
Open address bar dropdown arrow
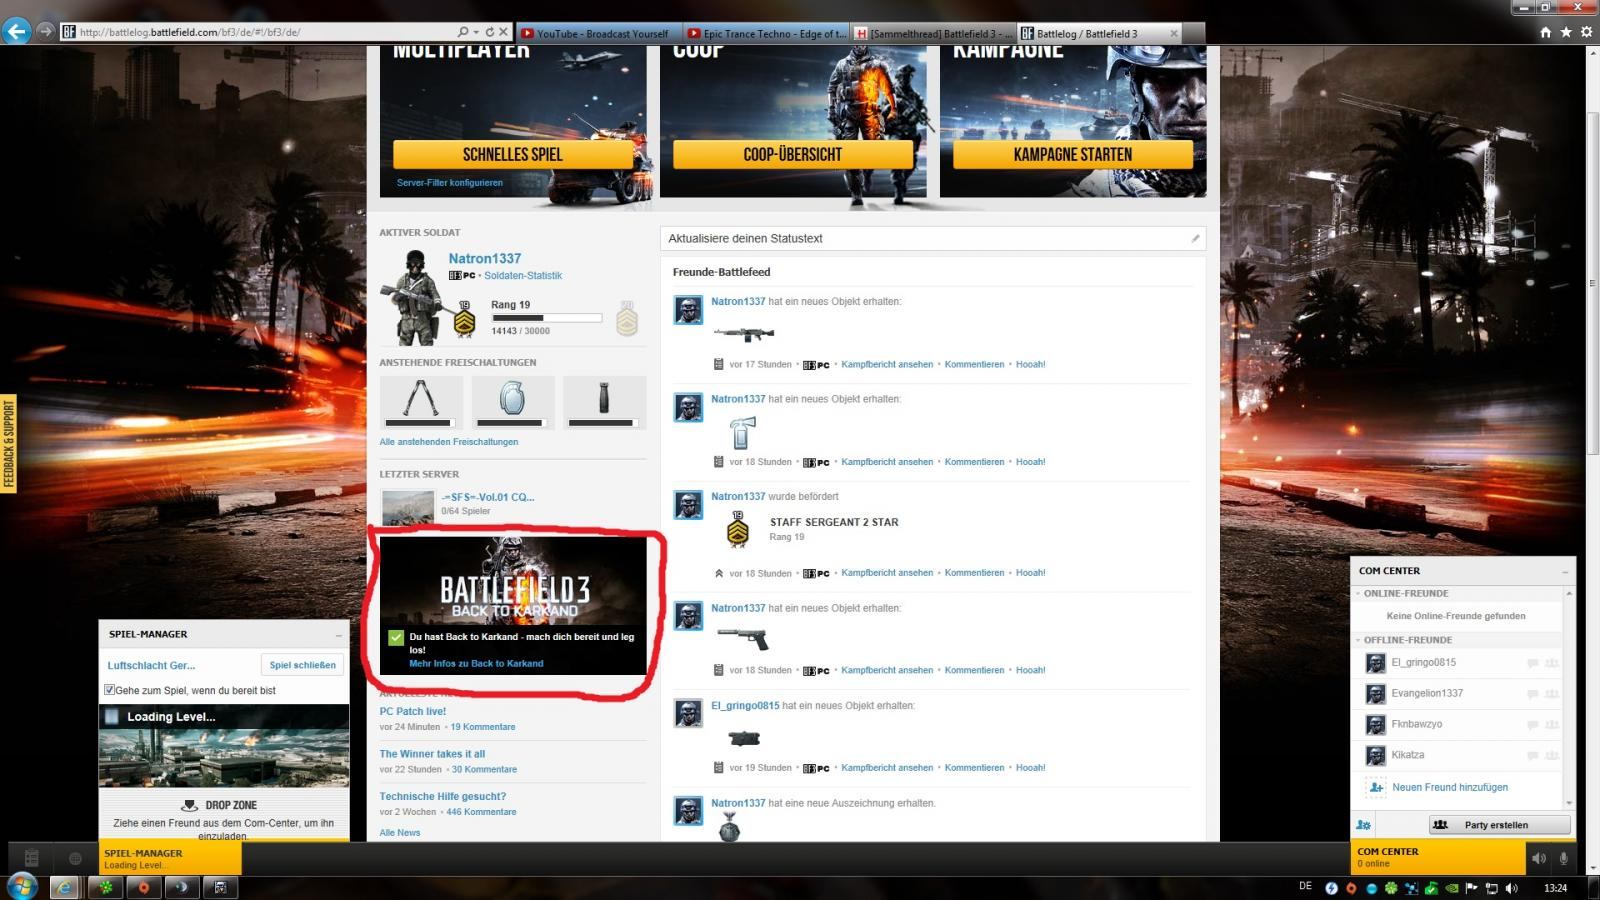pos(477,32)
